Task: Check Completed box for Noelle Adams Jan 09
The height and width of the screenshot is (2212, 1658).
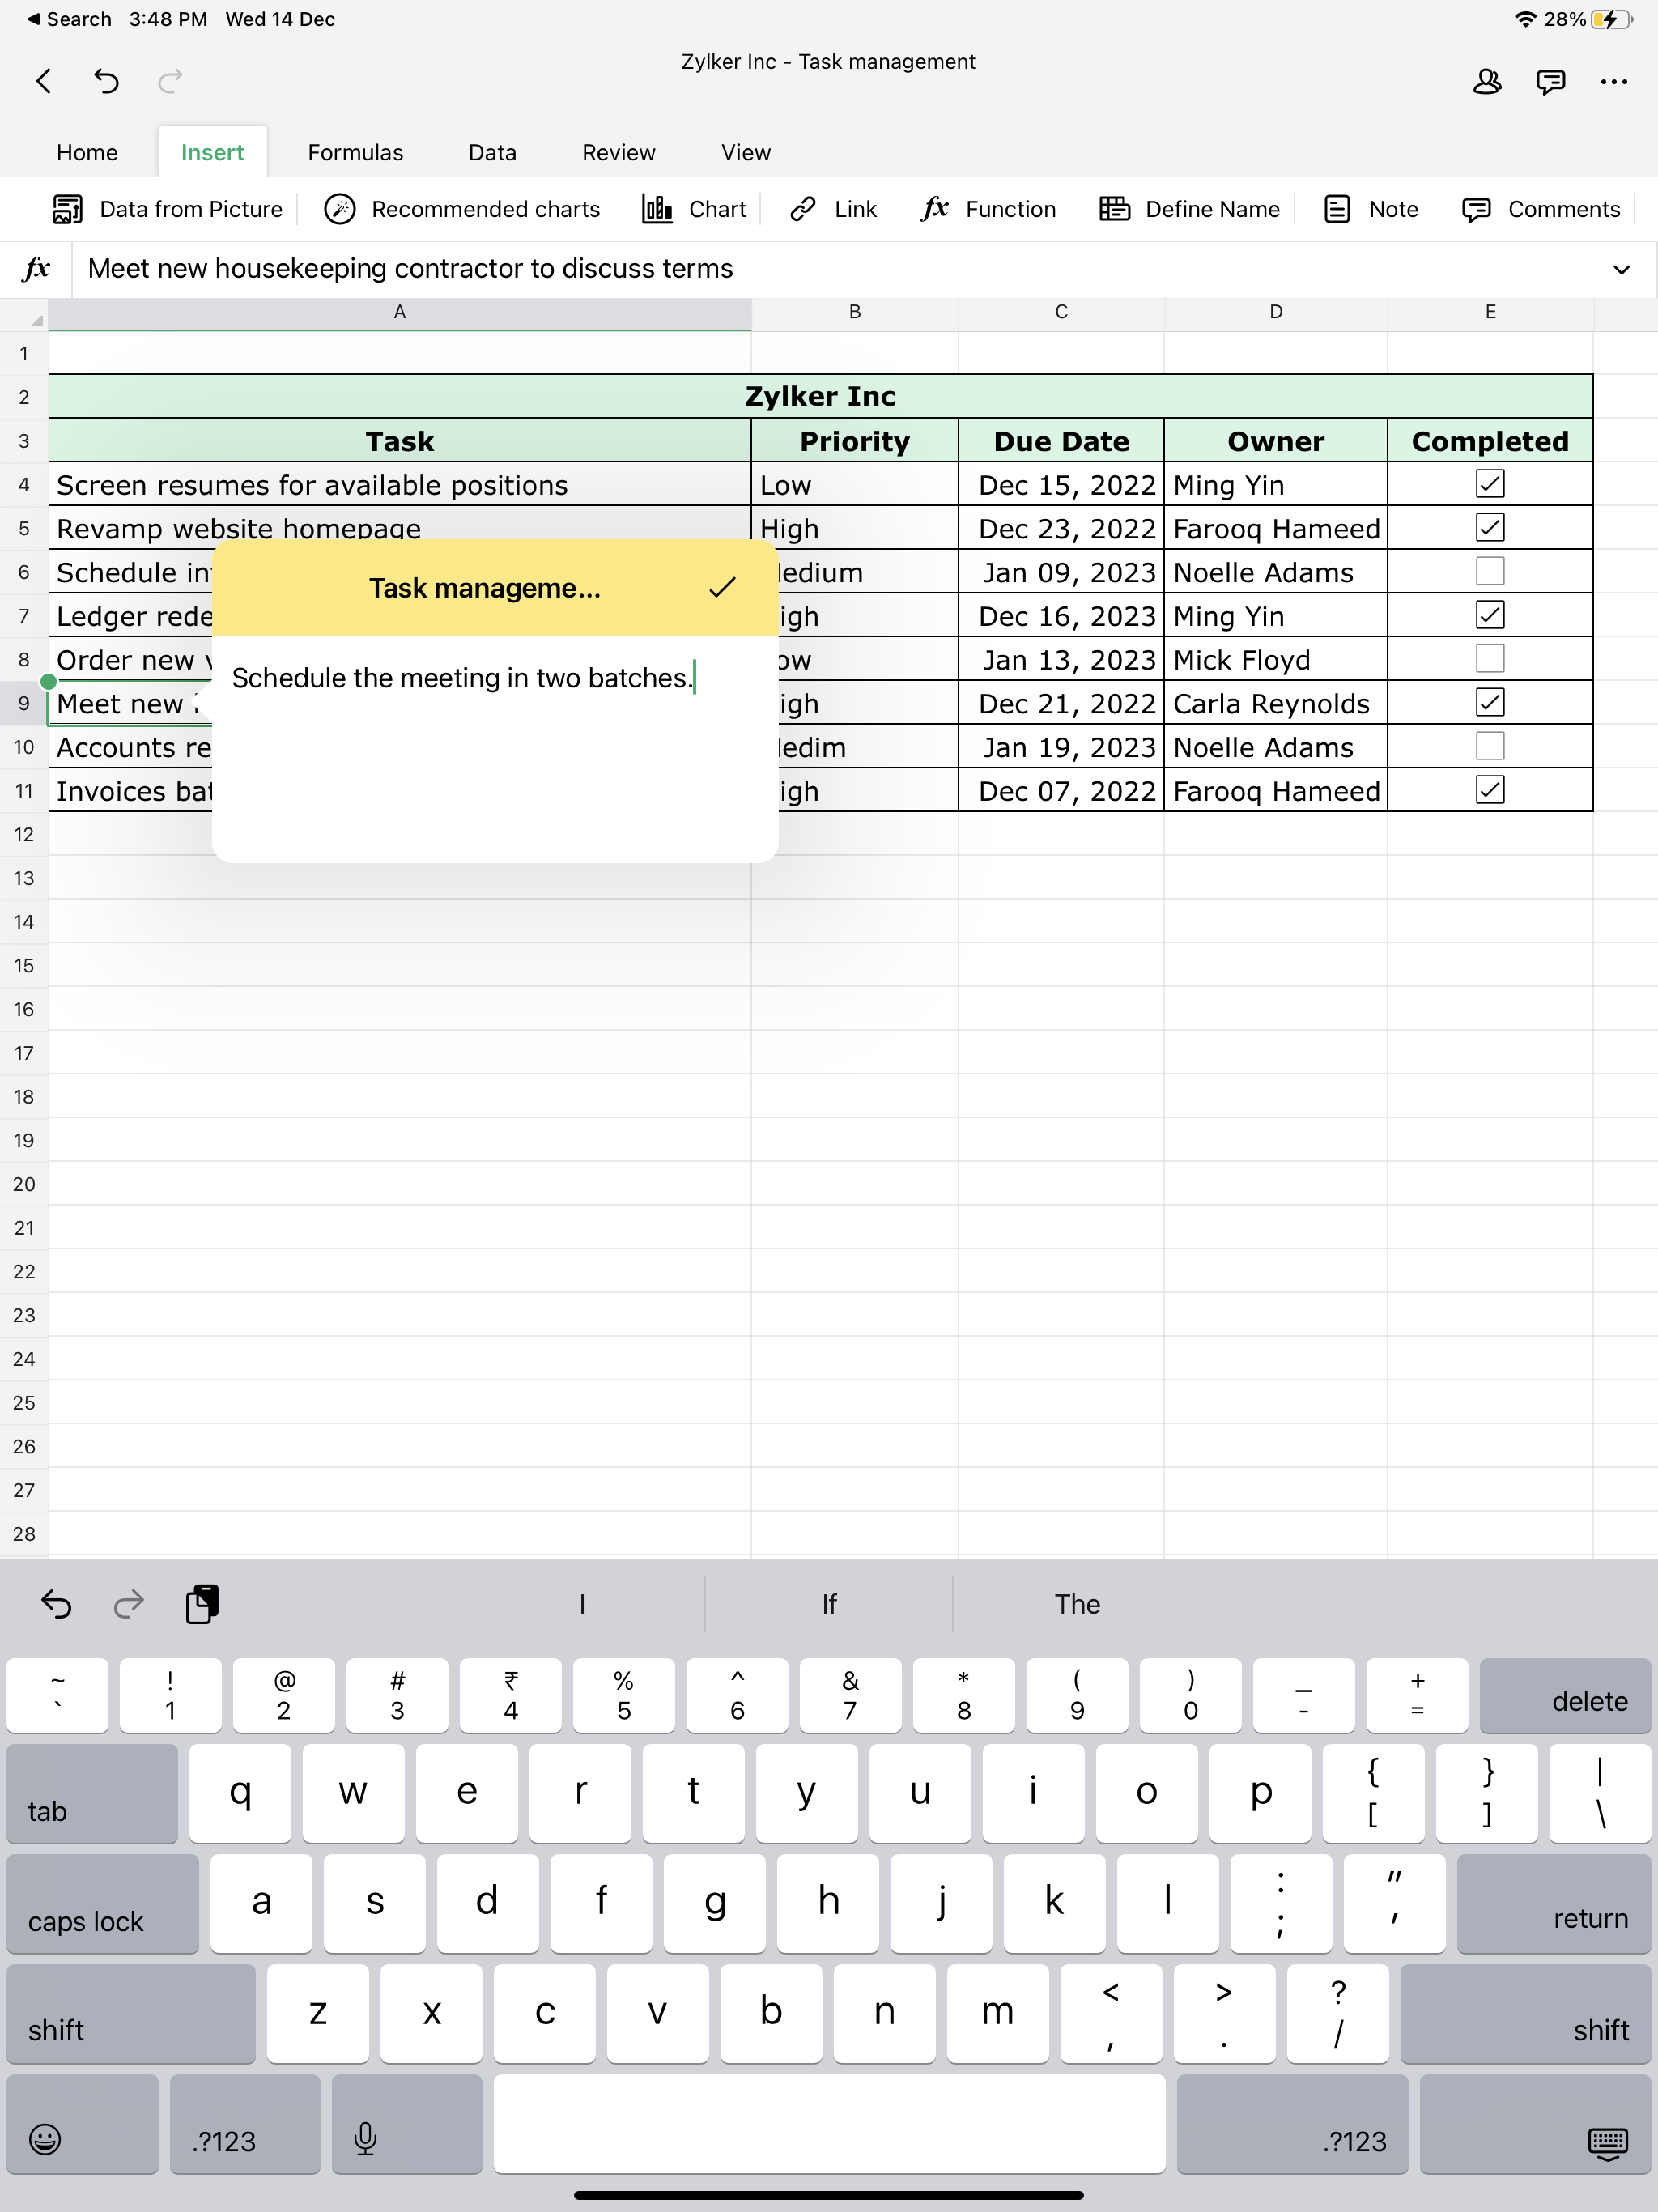Action: 1489,572
